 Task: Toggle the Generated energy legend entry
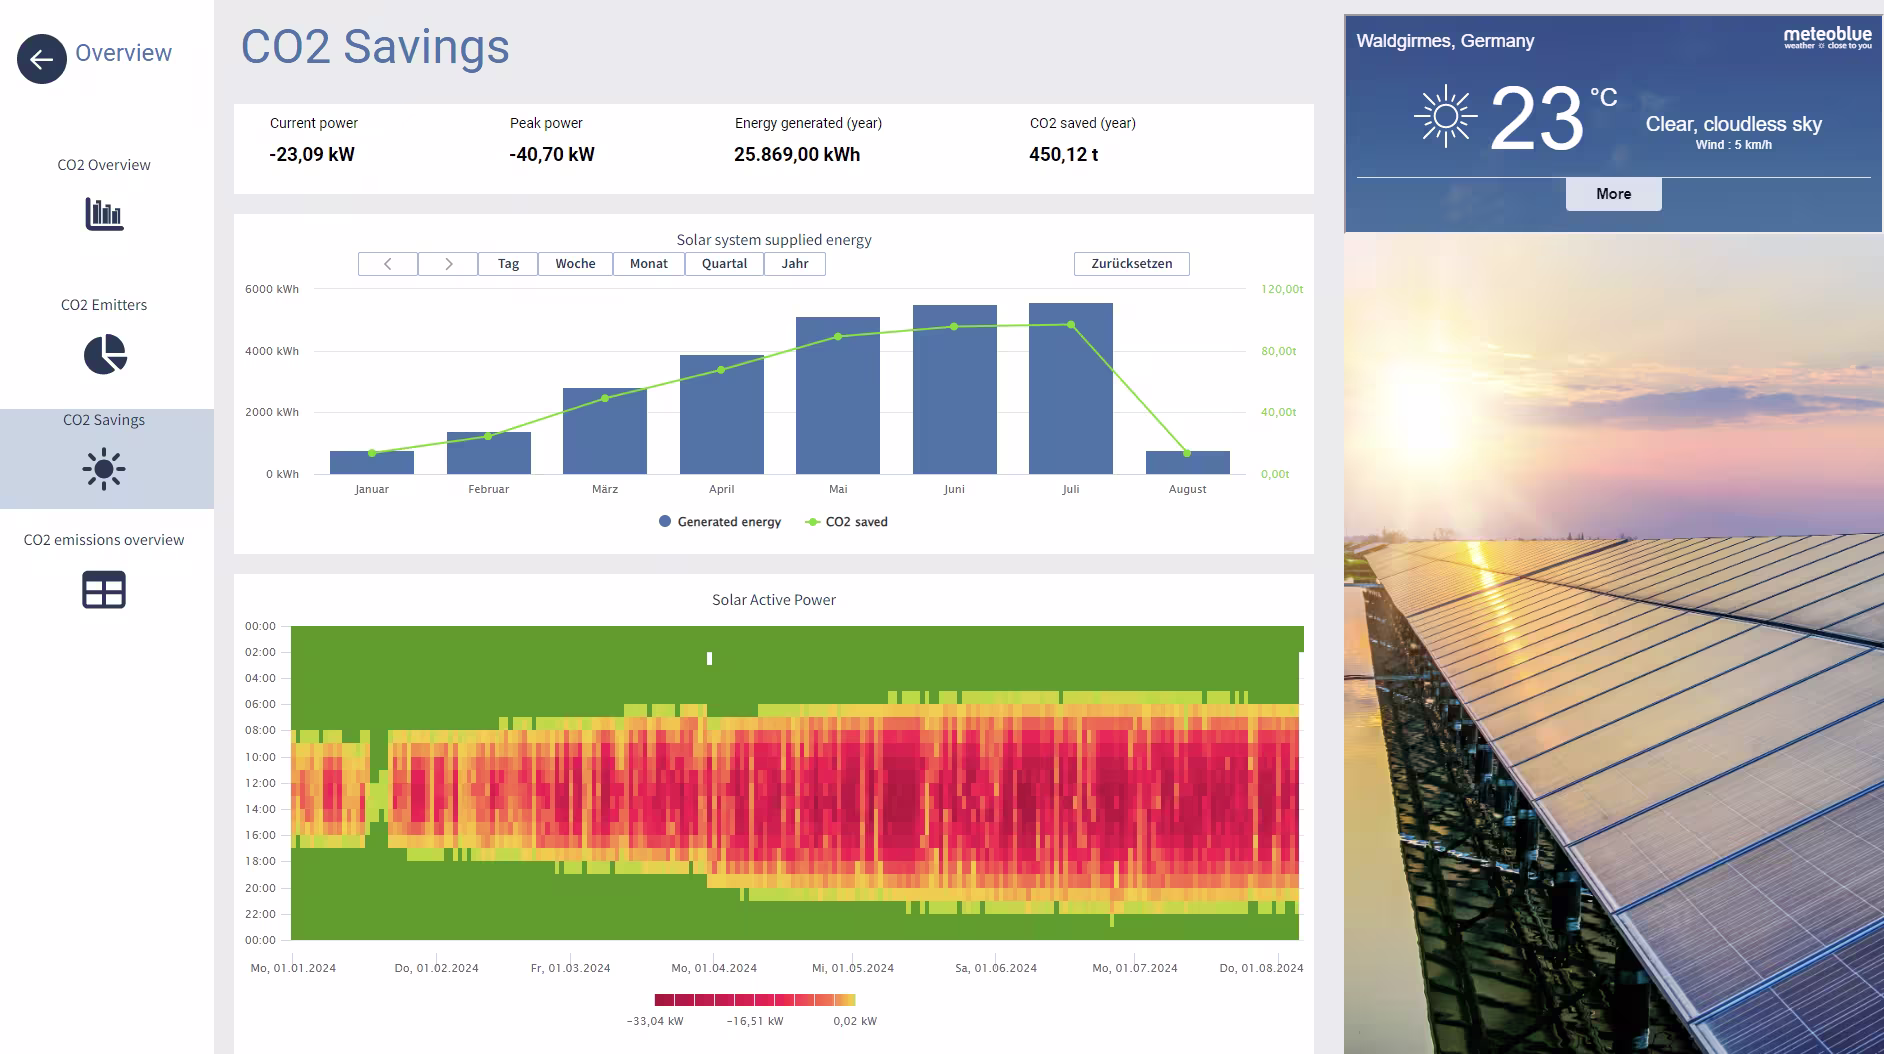719,521
